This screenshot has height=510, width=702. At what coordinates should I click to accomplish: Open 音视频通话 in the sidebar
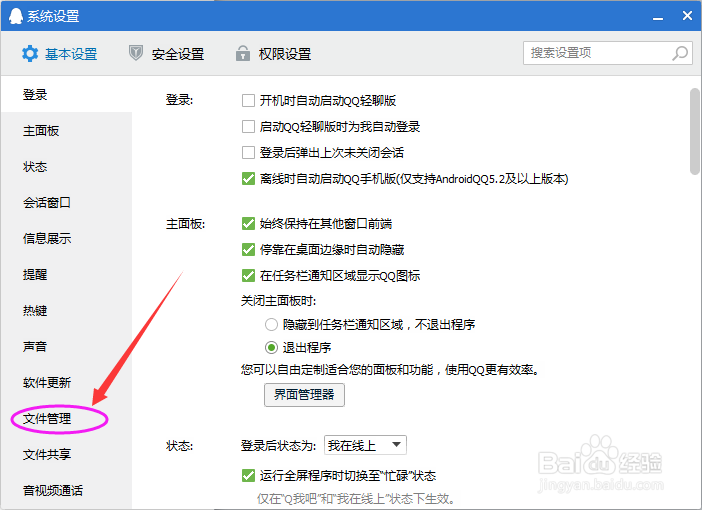coord(66,490)
